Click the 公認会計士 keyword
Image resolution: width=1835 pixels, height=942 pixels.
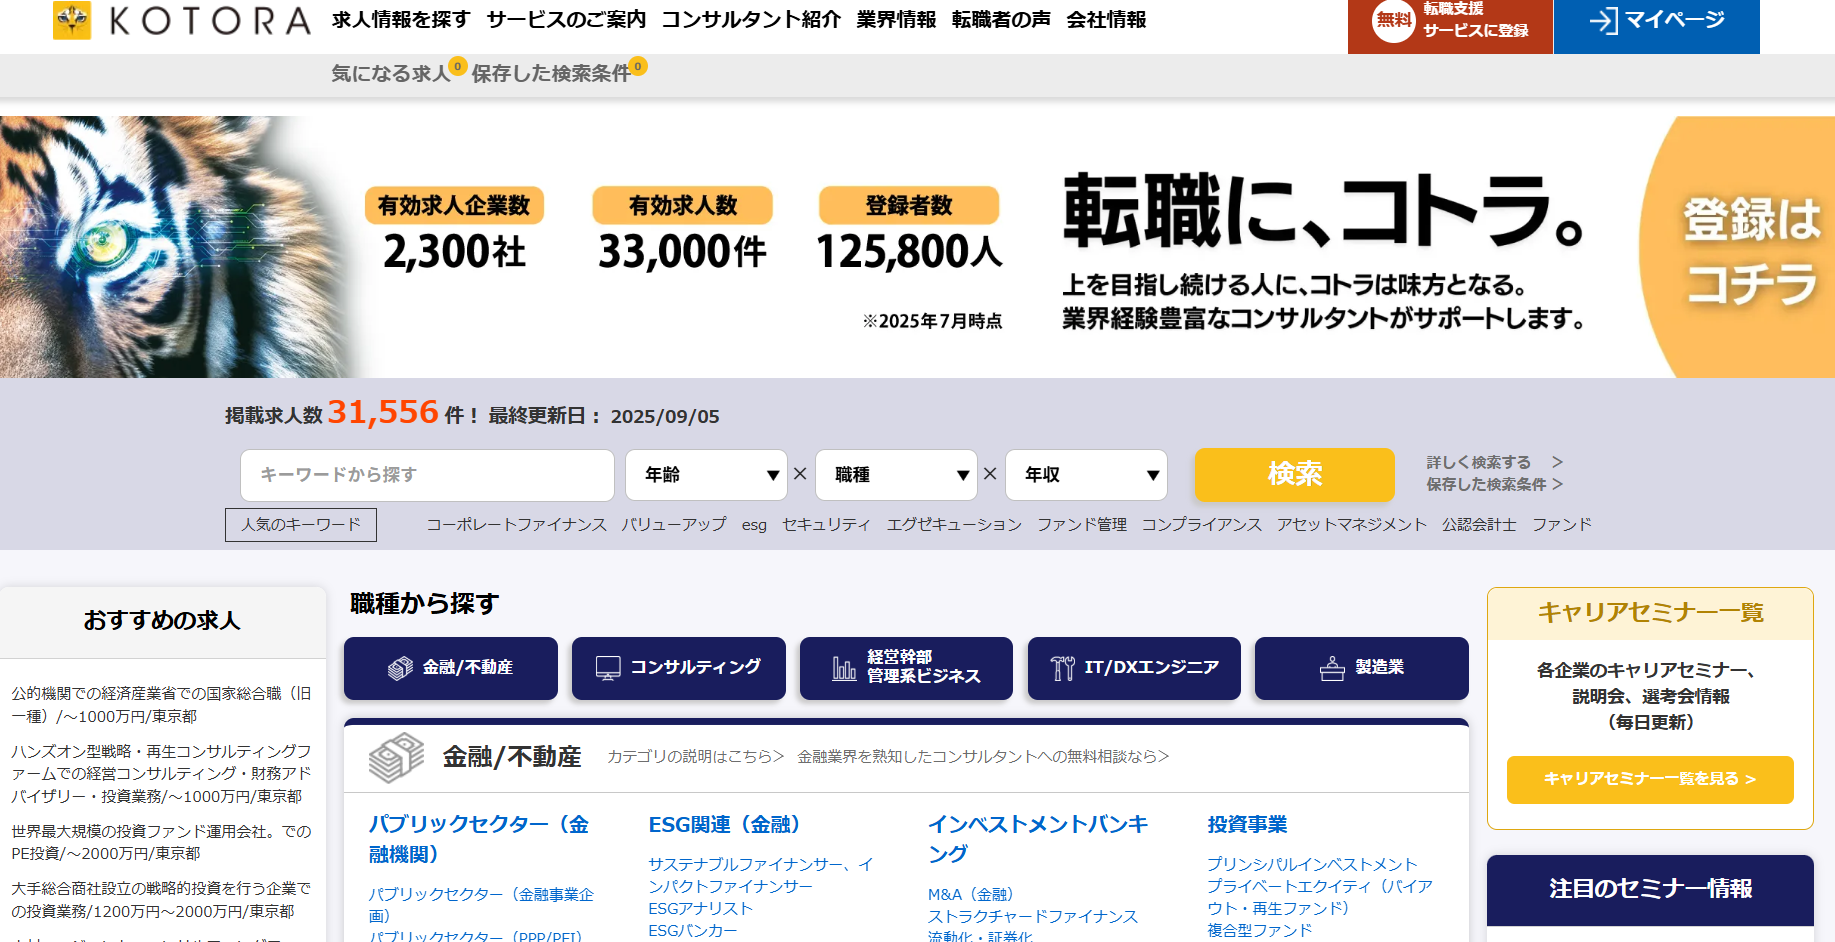click(x=1479, y=524)
